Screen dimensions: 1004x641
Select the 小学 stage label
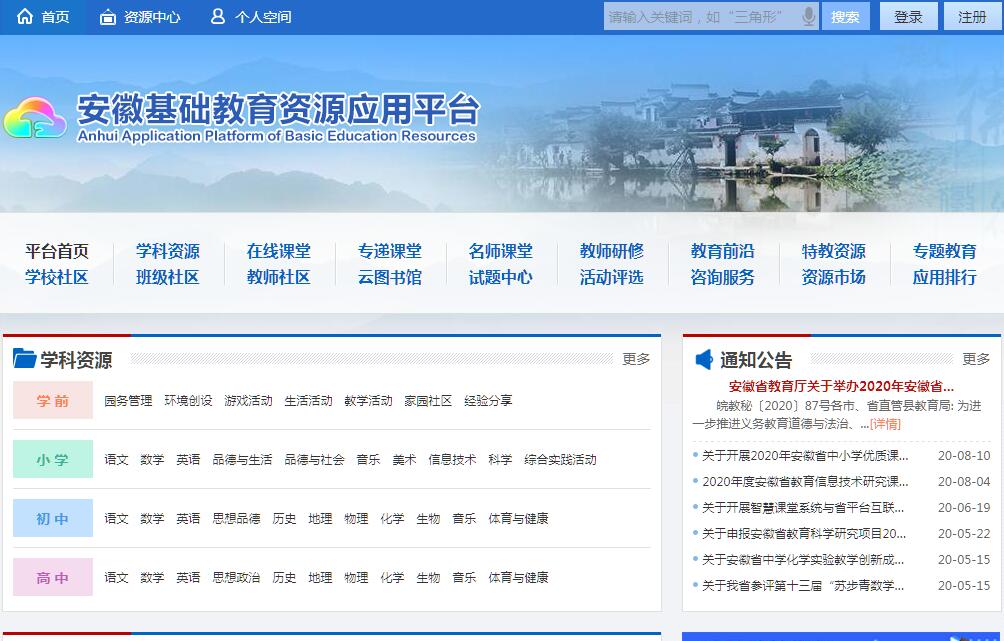53,459
